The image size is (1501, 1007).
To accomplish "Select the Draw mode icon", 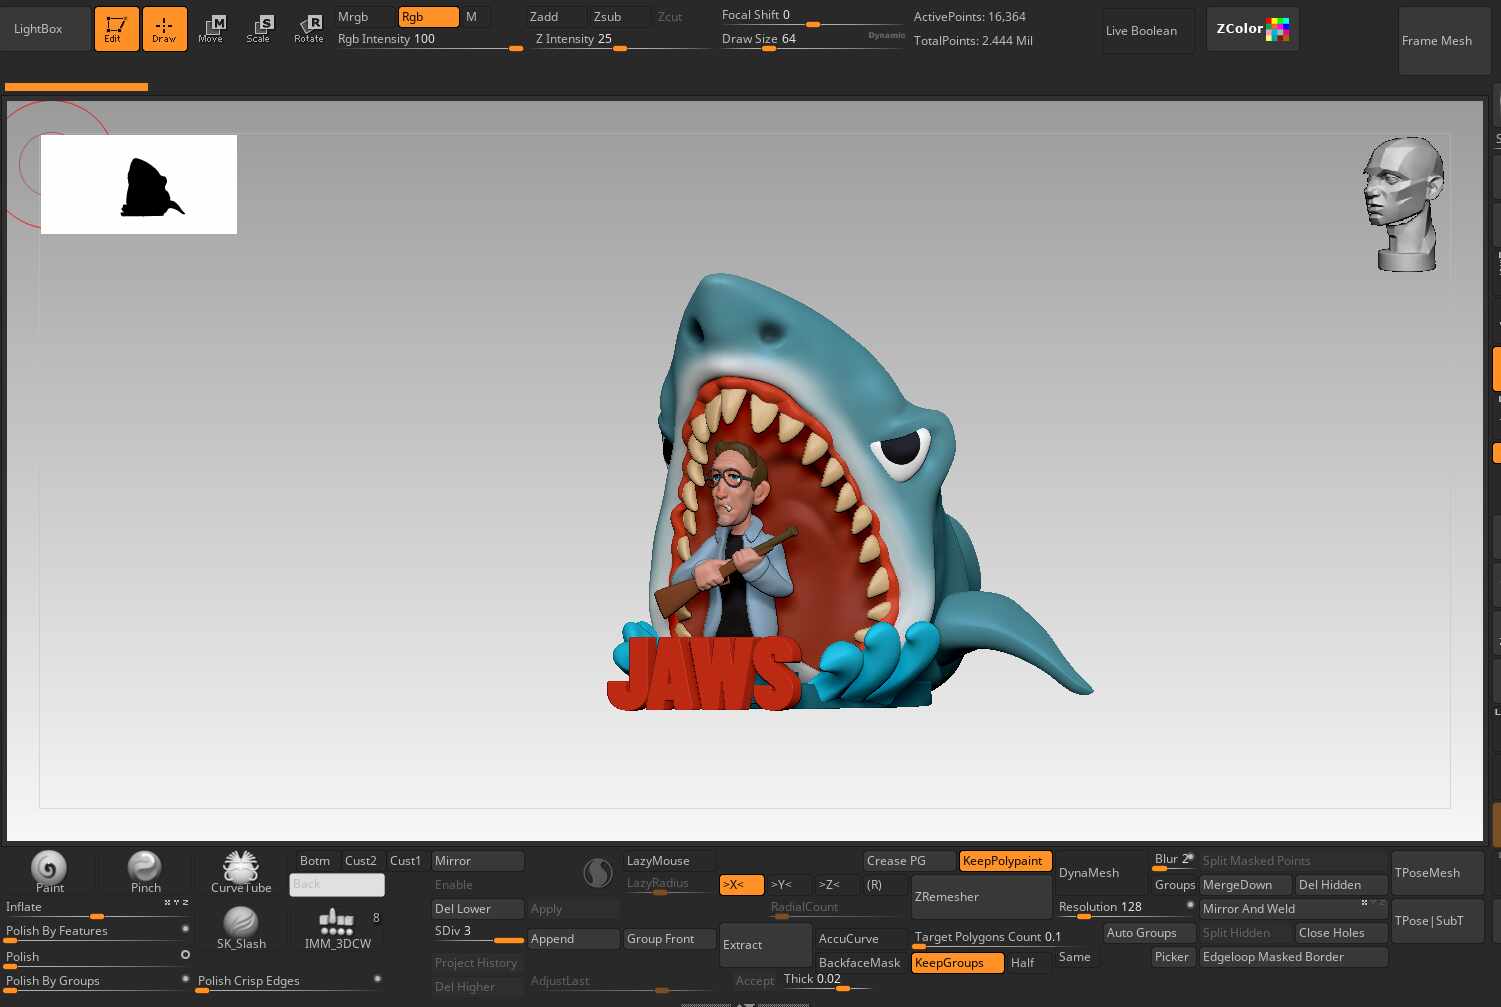I will pos(164,29).
